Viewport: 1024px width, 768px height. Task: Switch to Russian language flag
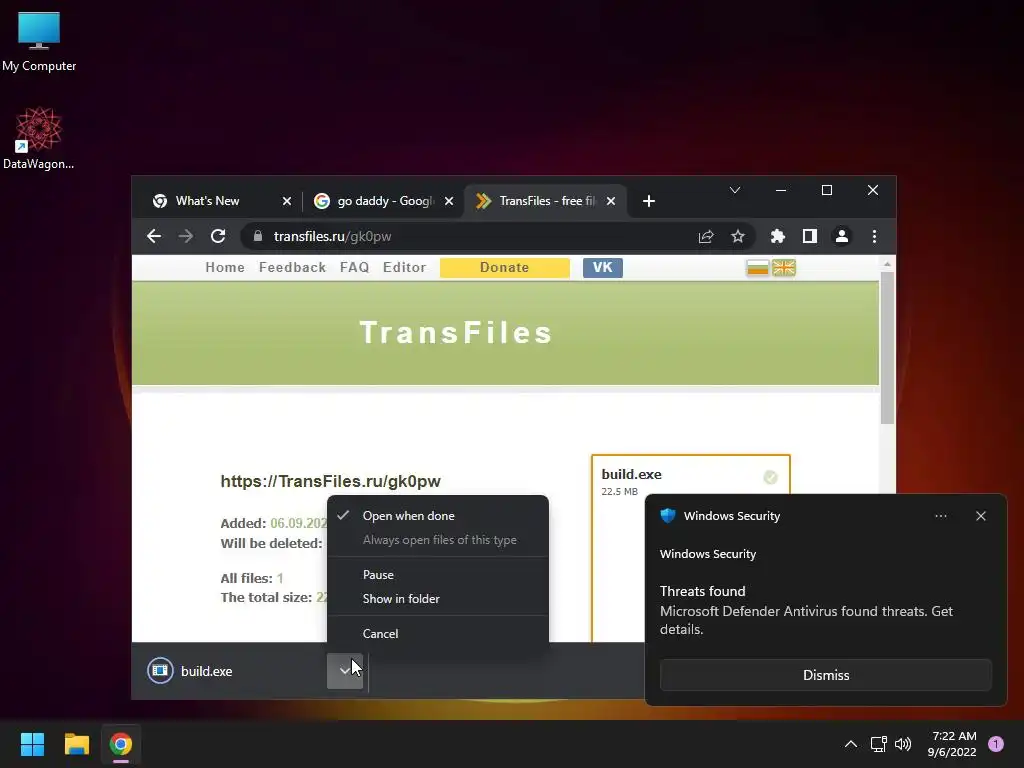tap(758, 268)
